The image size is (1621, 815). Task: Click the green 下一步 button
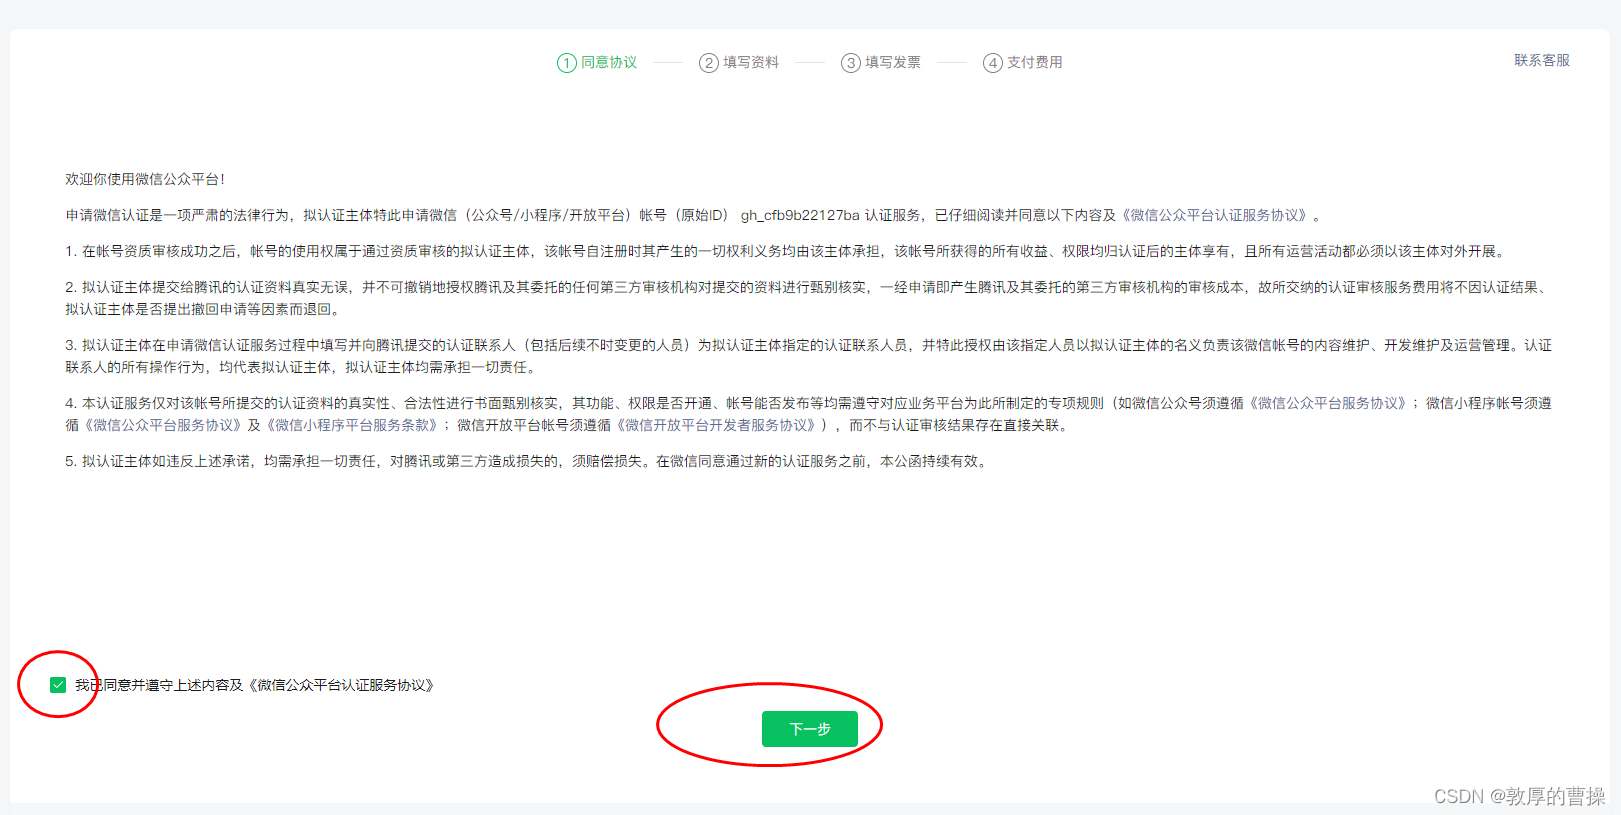(810, 729)
